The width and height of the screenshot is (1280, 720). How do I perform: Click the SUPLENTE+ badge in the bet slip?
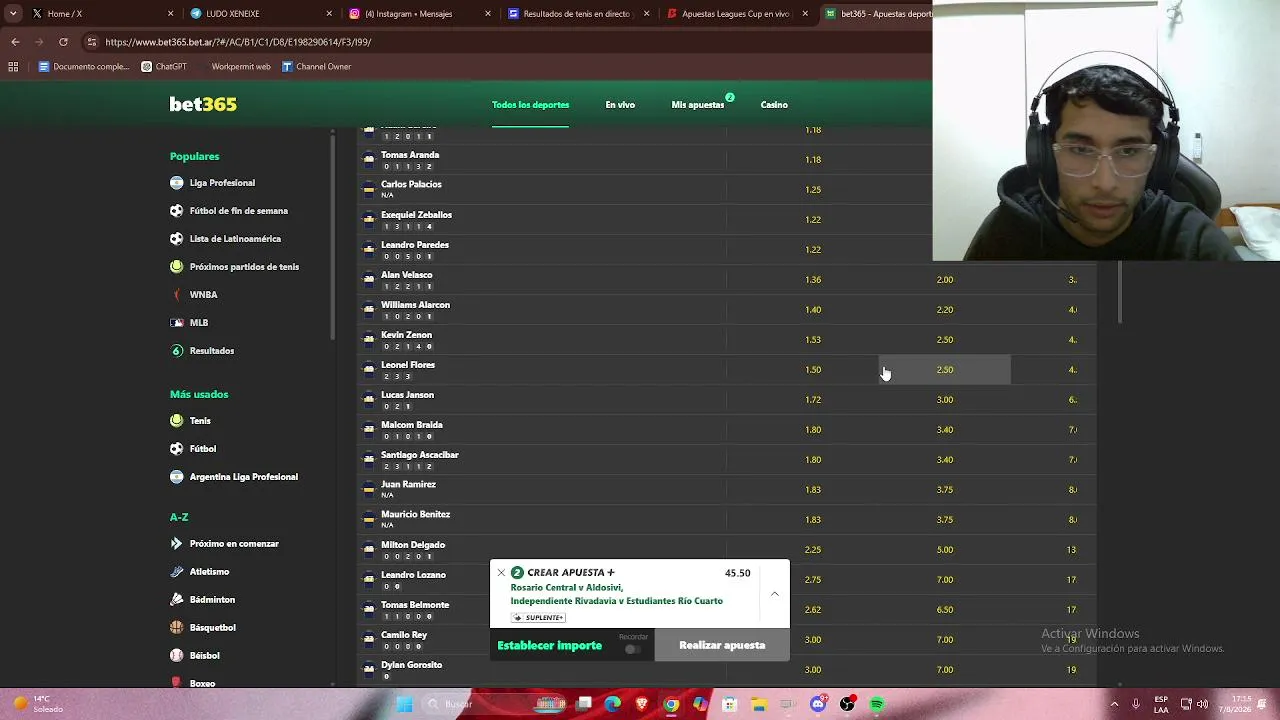coord(538,618)
